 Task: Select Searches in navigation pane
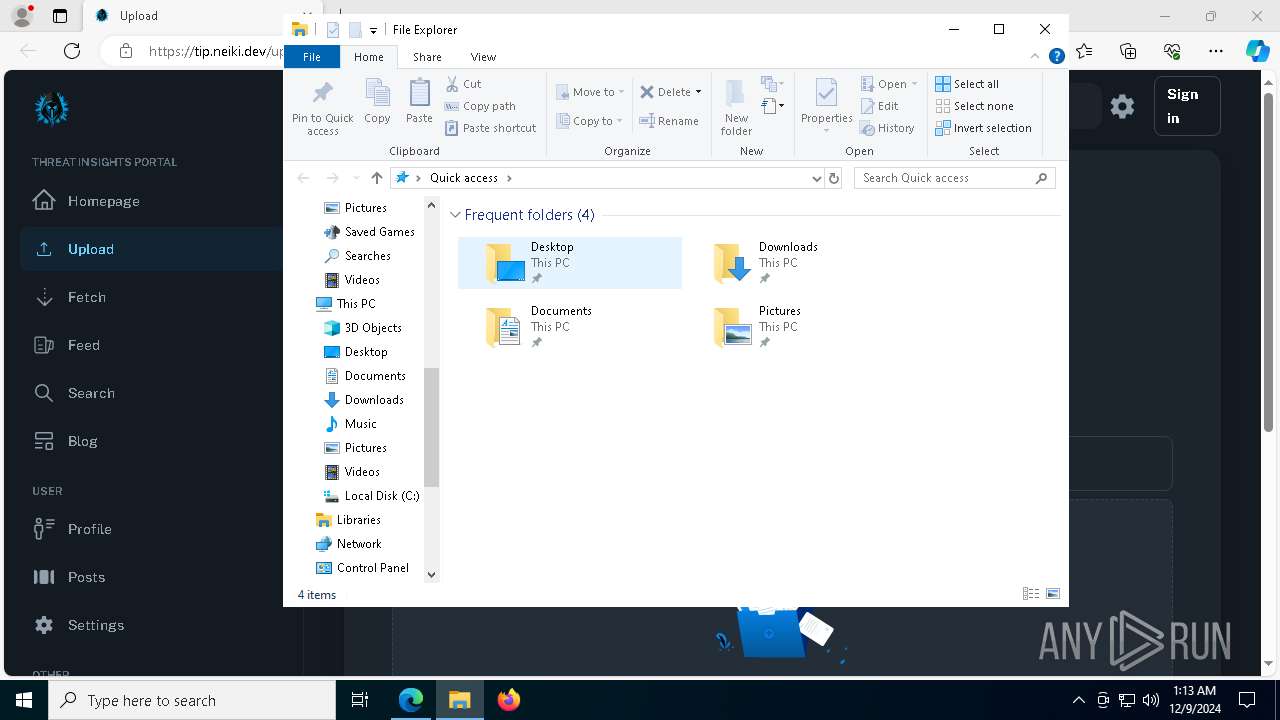point(367,256)
